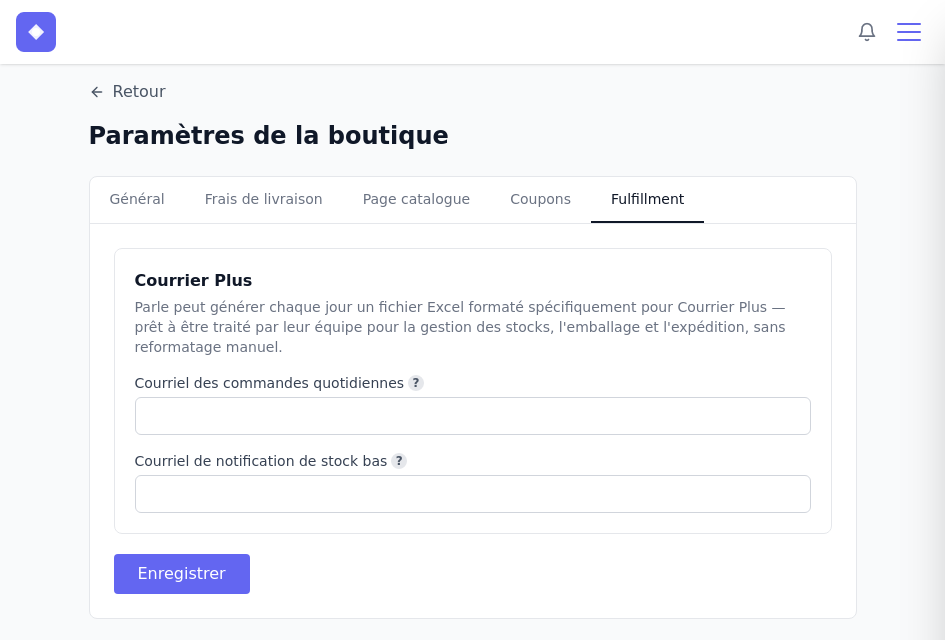Select the Page catalogue tab
Screen dimensions: 945x640
(416, 199)
